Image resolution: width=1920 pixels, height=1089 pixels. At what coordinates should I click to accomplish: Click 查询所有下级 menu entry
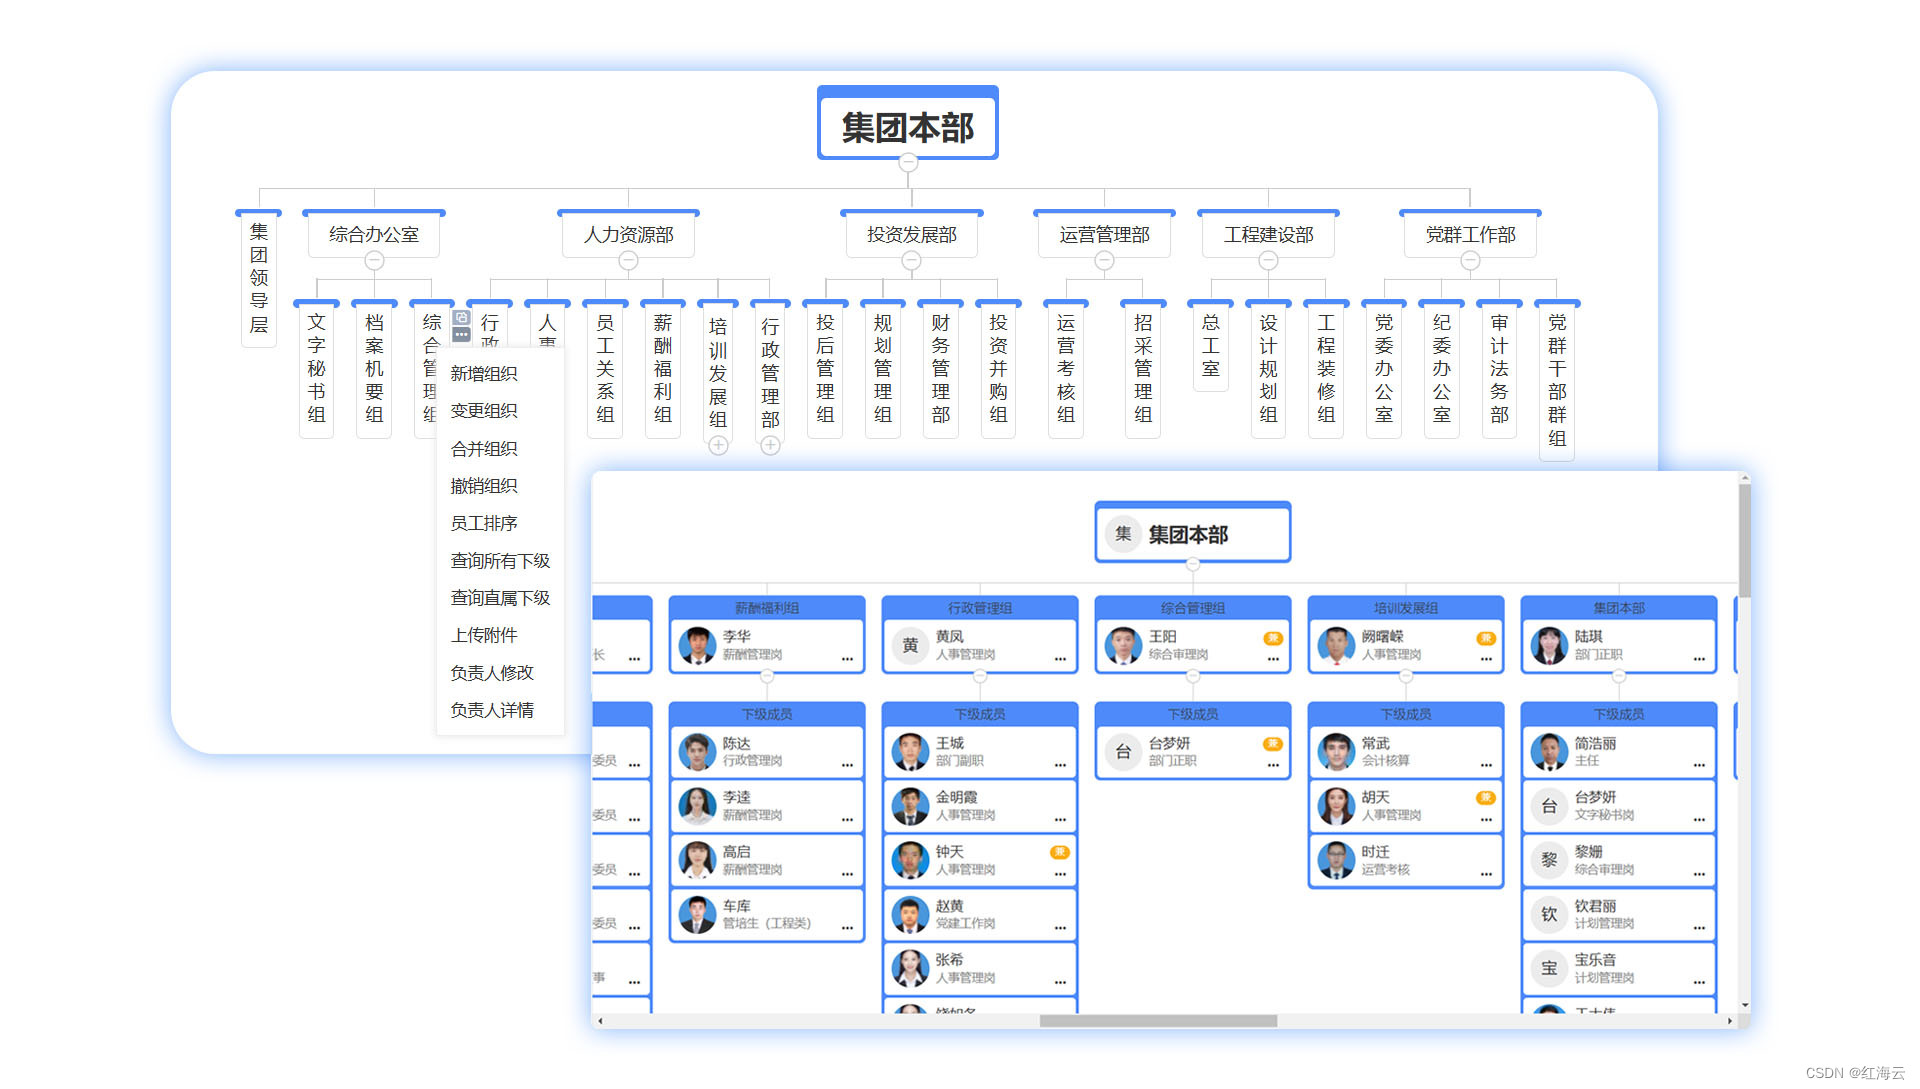tap(500, 561)
